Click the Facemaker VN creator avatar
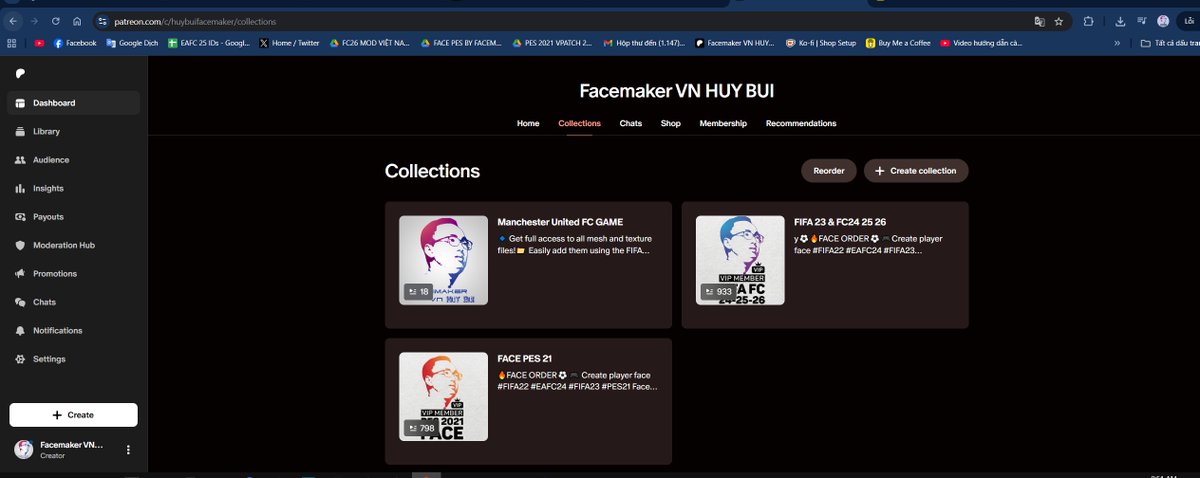This screenshot has width=1200, height=478. coord(24,450)
